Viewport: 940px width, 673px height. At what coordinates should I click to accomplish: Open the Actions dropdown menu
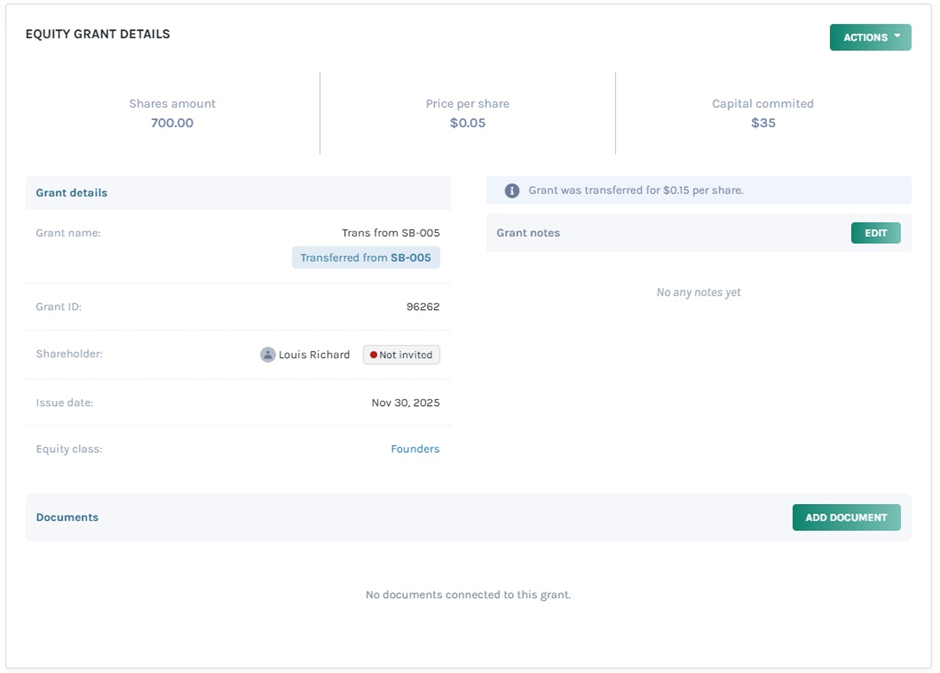tap(870, 37)
